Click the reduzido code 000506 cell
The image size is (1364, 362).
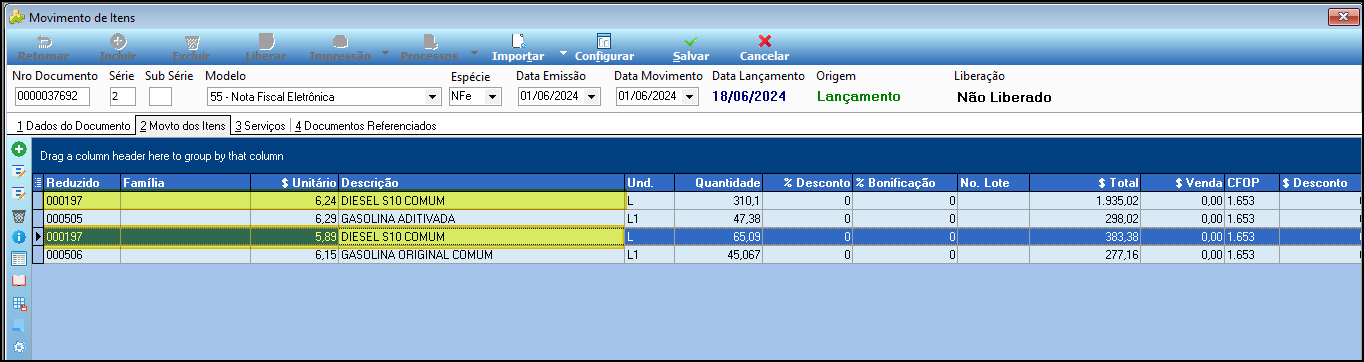82,255
